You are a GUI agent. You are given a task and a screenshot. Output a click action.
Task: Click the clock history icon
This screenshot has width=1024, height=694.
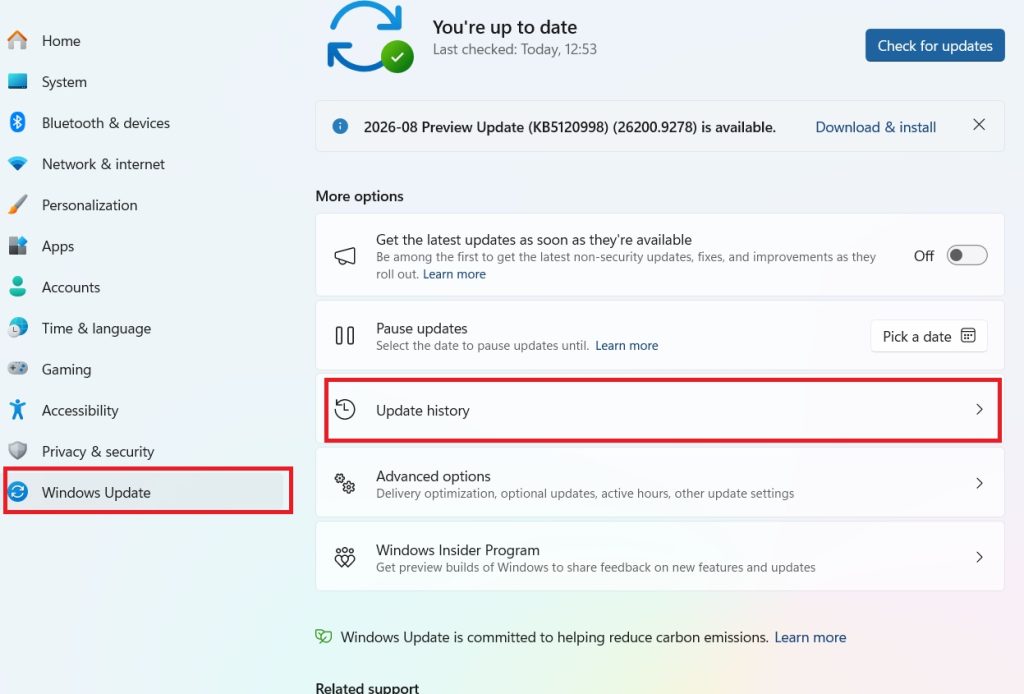click(x=345, y=409)
